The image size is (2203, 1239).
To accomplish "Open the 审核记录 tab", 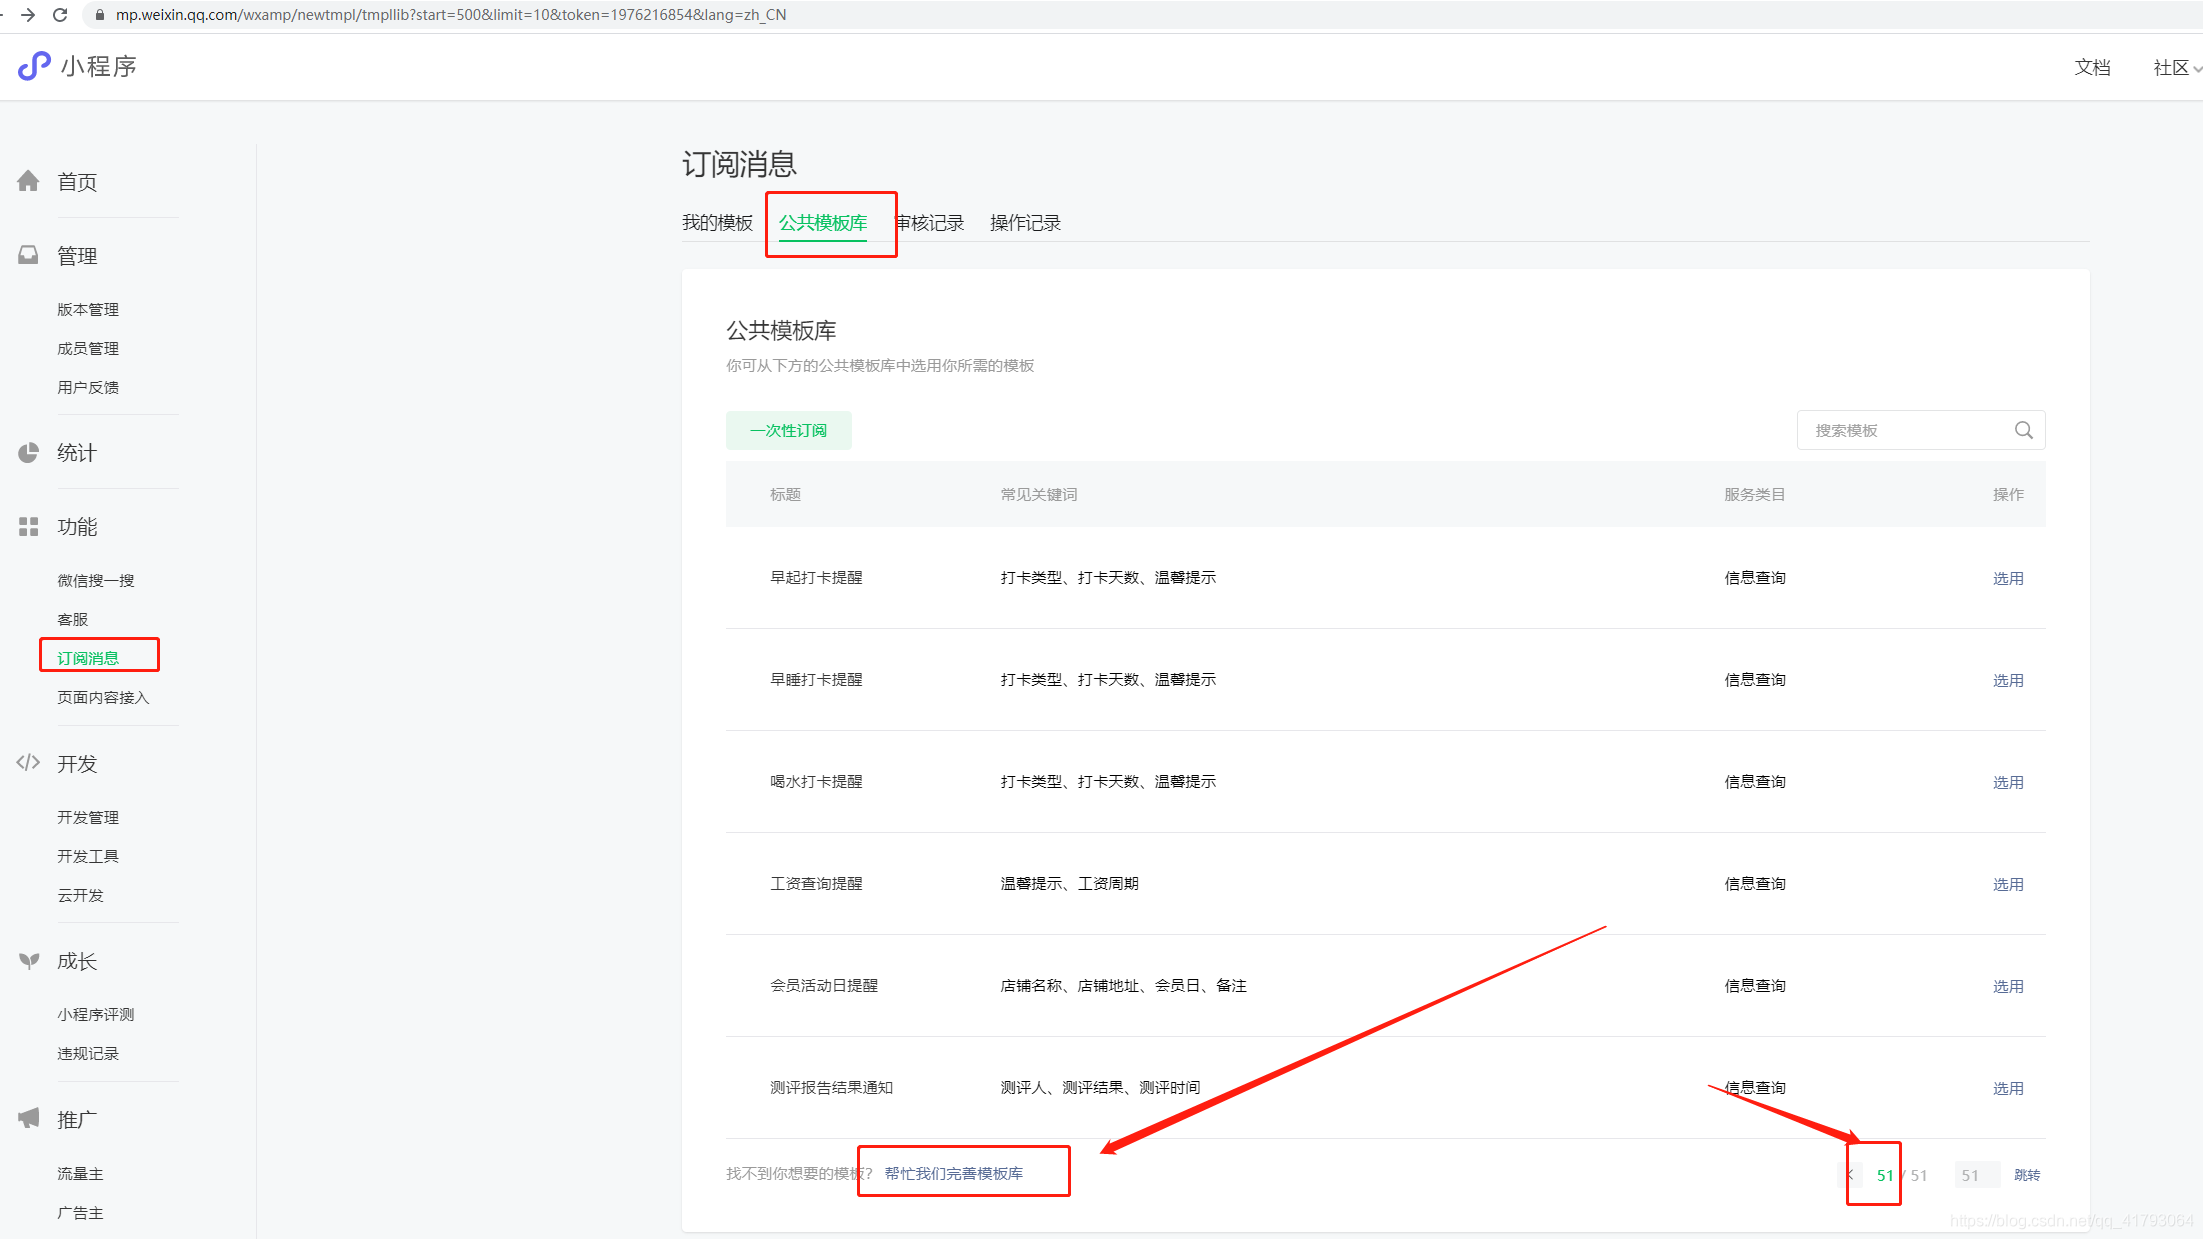I will point(929,223).
